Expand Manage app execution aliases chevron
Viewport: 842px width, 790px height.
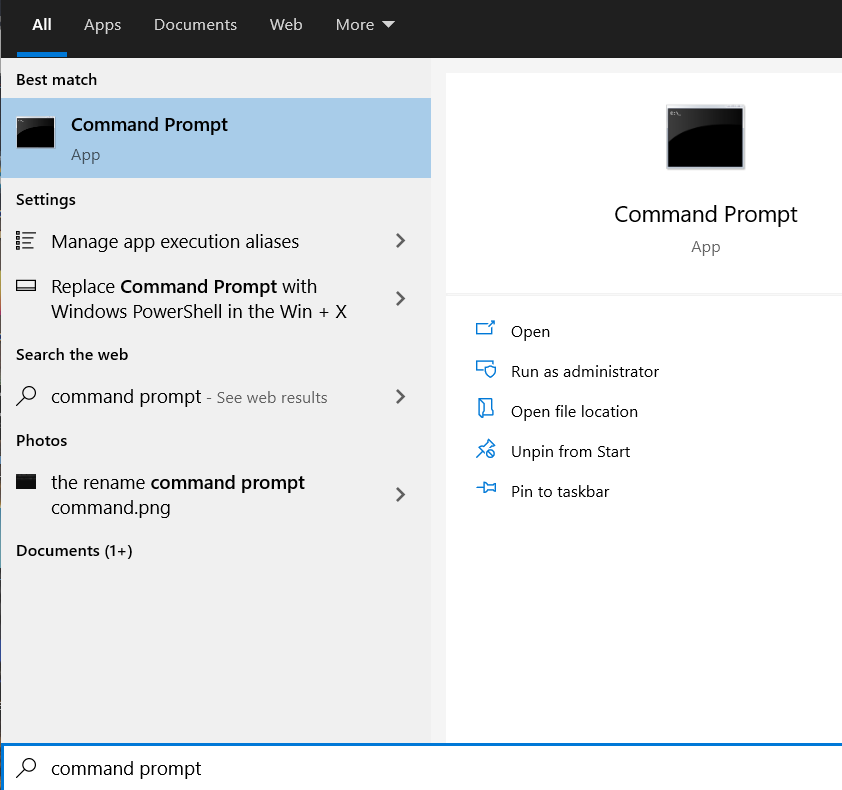tap(401, 241)
